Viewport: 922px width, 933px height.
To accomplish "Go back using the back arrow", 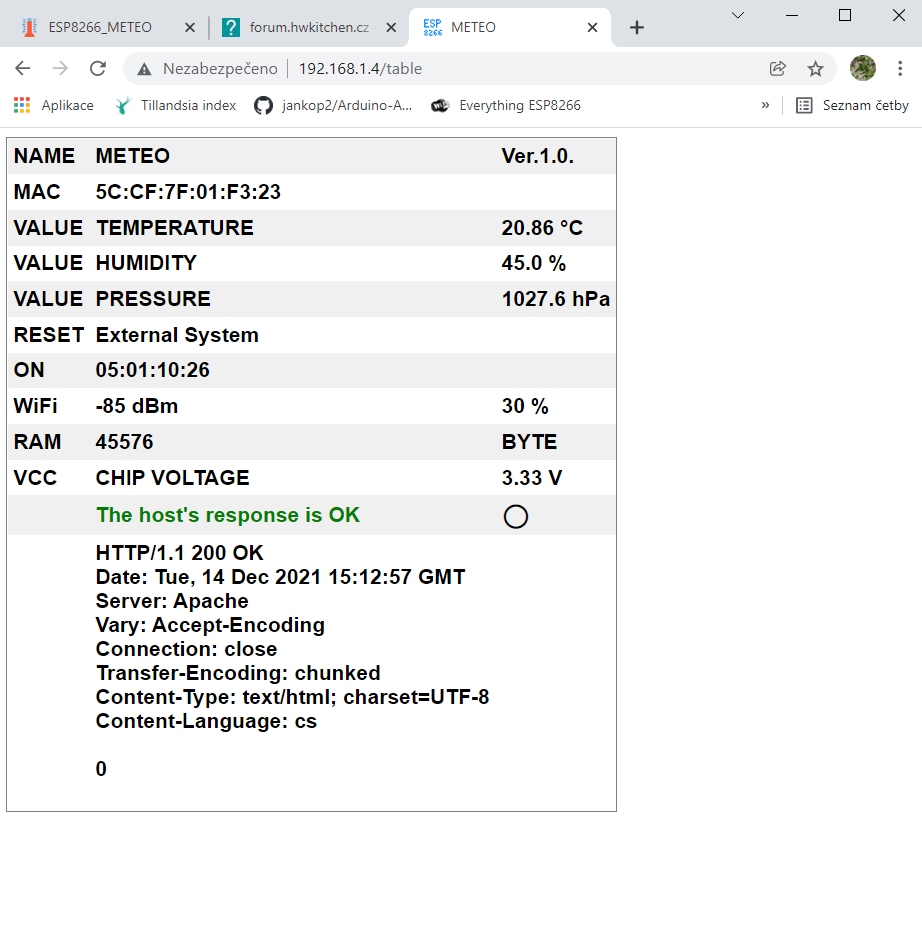I will (23, 68).
